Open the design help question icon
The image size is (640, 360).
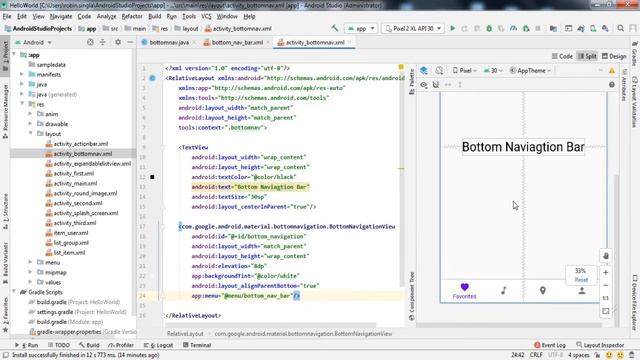(611, 84)
